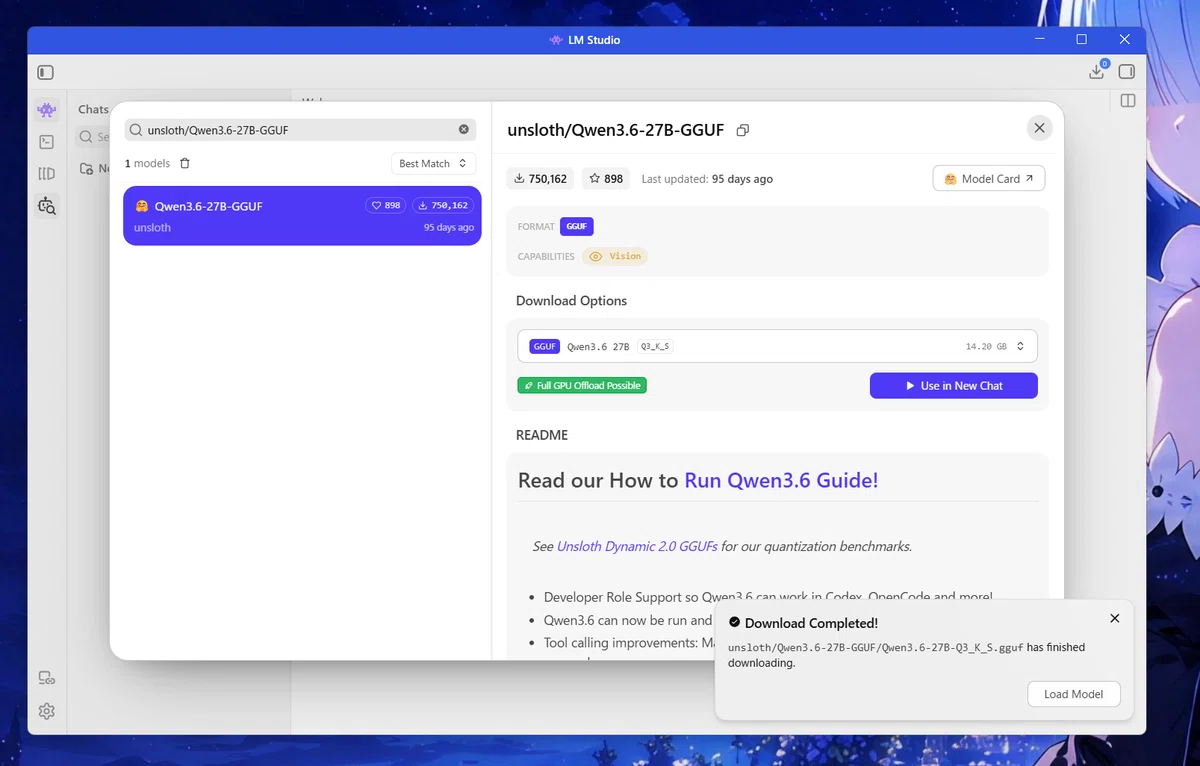This screenshot has width=1200, height=766.
Task: Clear the model search field text
Action: [x=463, y=130]
